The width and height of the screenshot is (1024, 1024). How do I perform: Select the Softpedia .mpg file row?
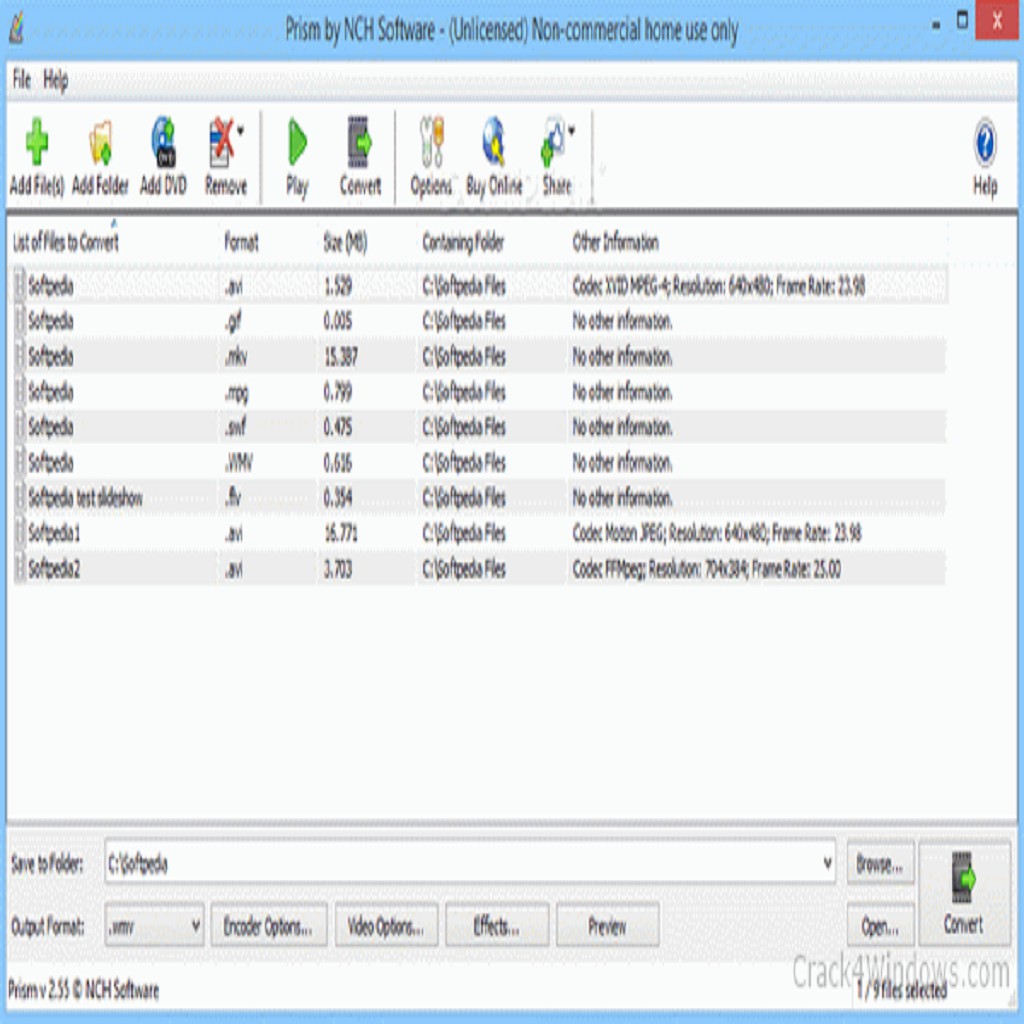479,392
